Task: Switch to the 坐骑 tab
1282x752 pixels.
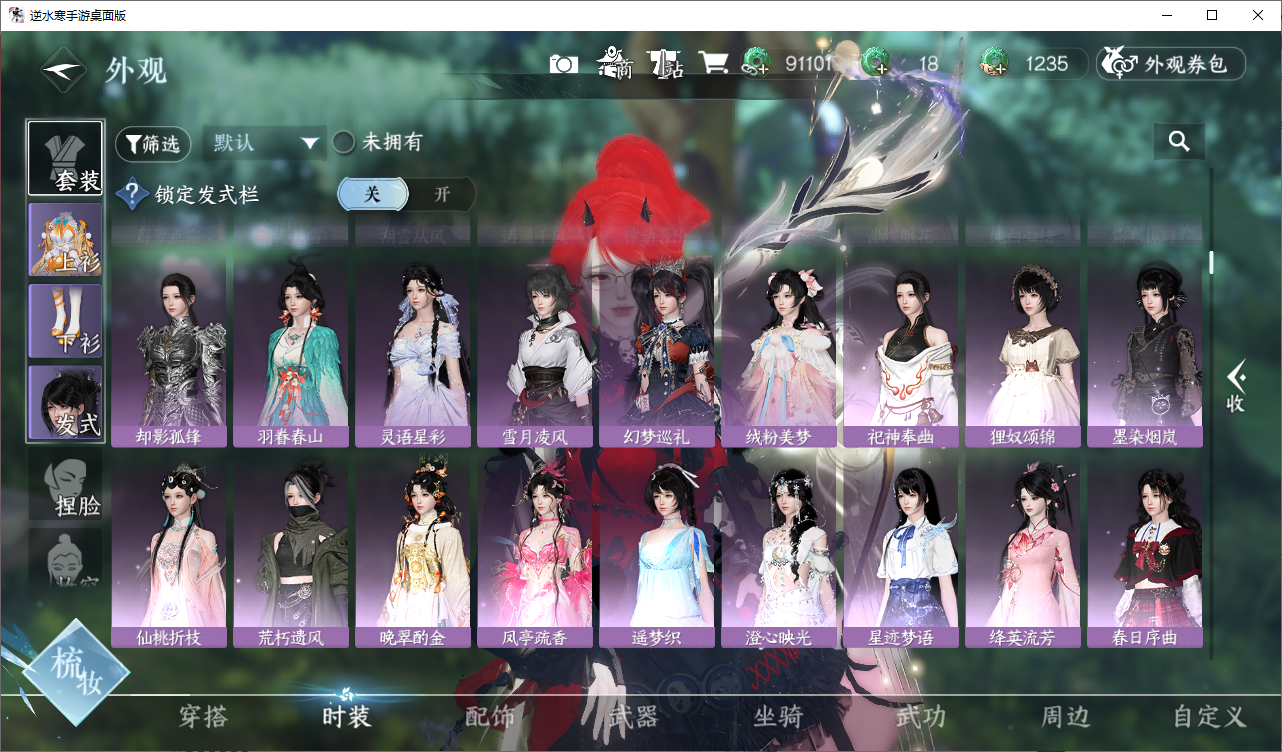Action: coord(778,716)
